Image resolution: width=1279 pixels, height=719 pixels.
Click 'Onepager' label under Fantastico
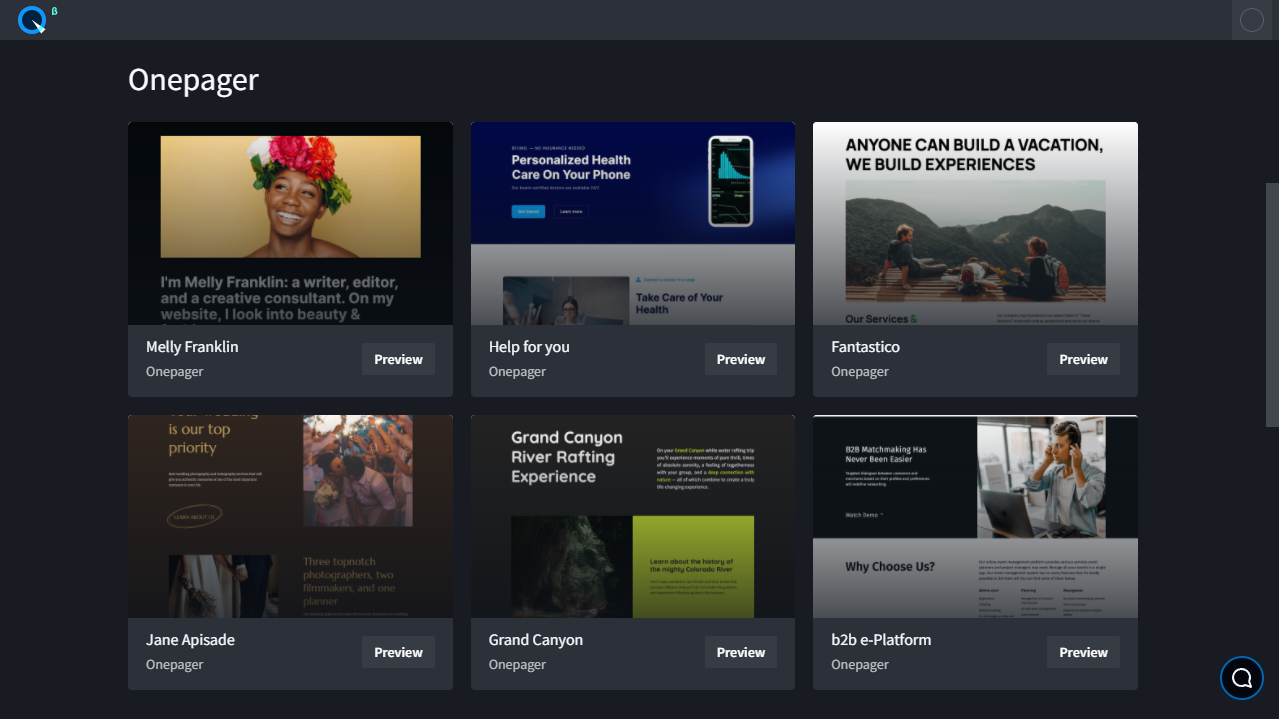point(860,372)
